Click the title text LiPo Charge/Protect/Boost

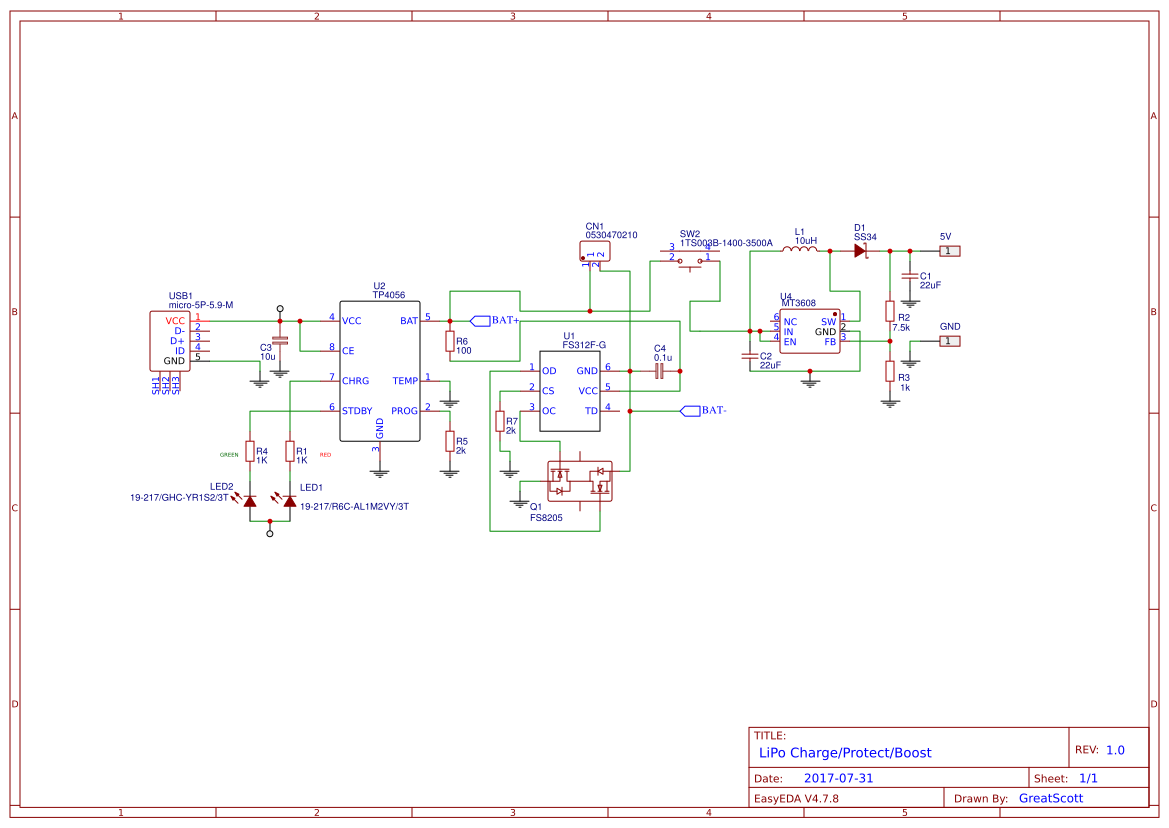(x=845, y=753)
